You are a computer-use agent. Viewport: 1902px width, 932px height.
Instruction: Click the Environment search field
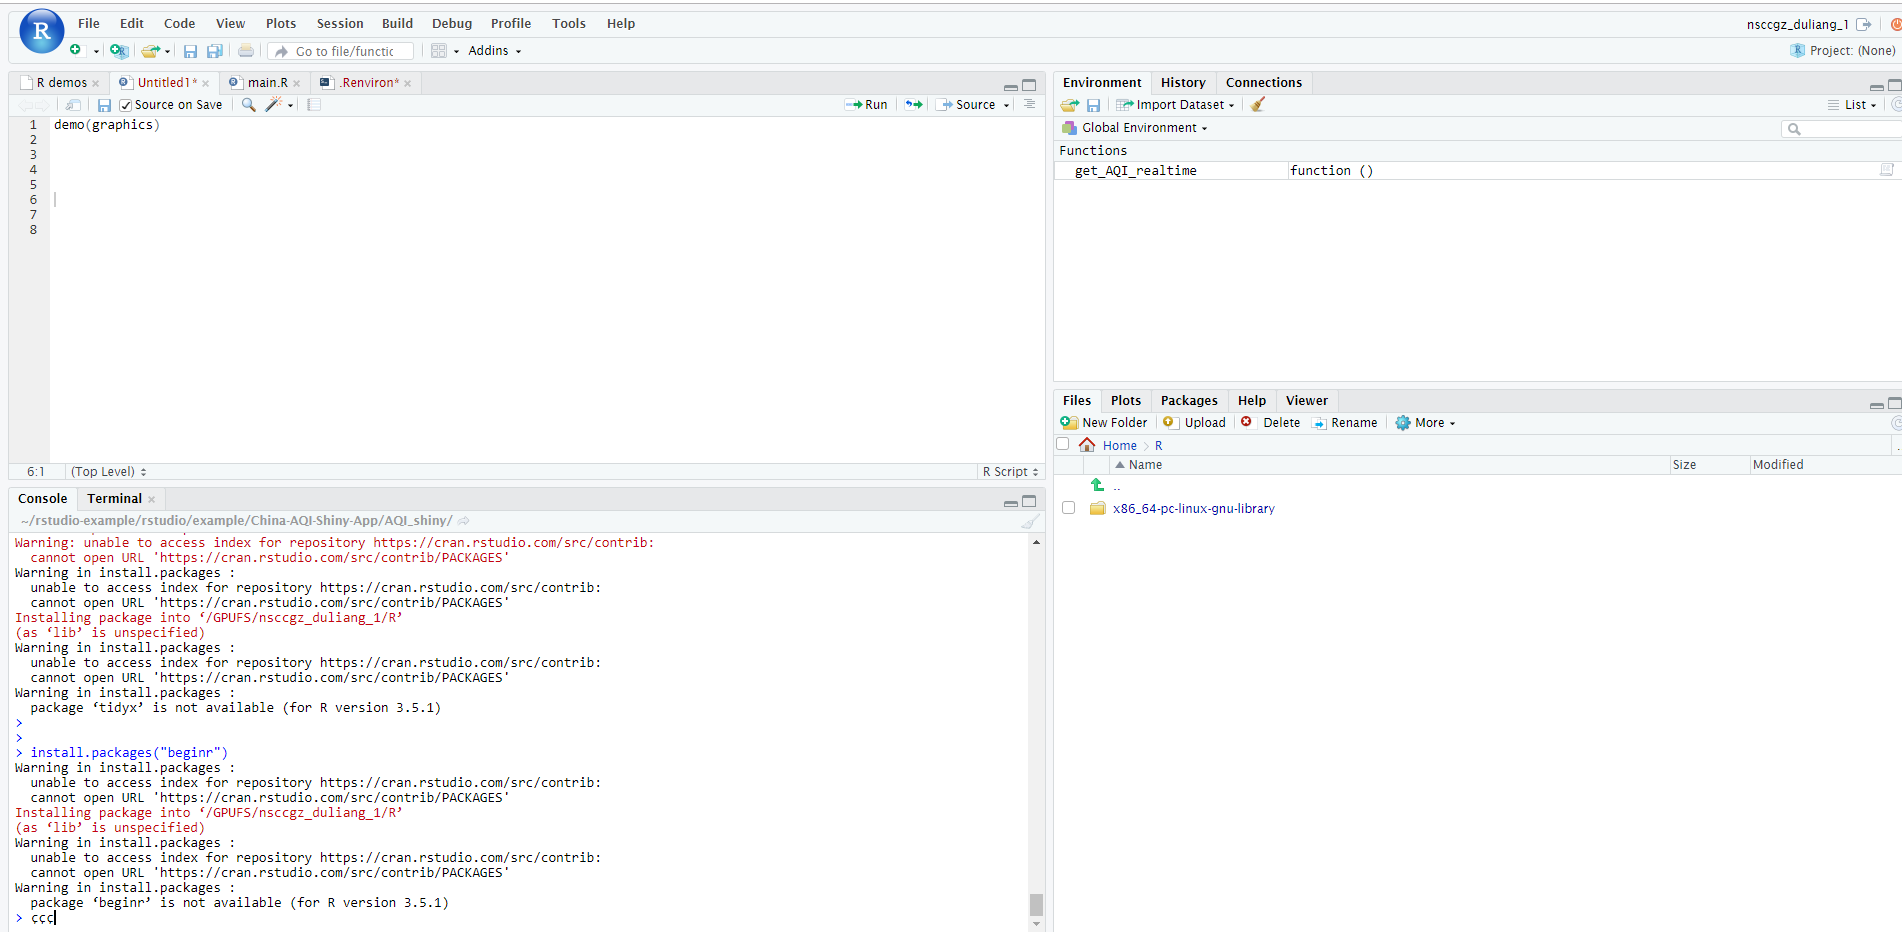1842,129
